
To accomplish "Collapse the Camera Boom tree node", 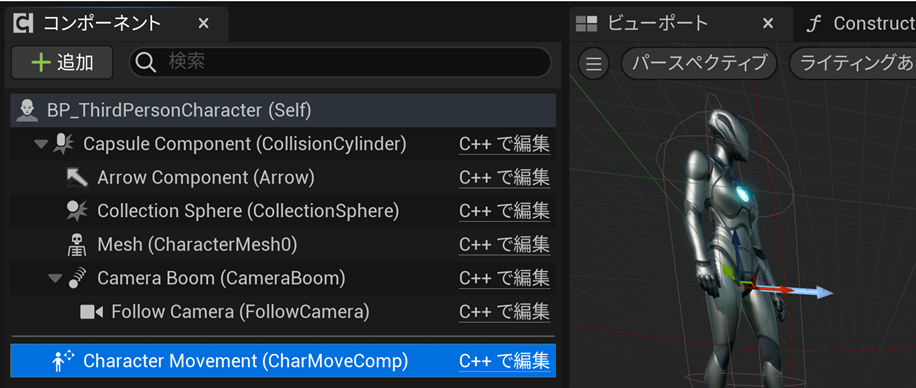I will coord(55,279).
